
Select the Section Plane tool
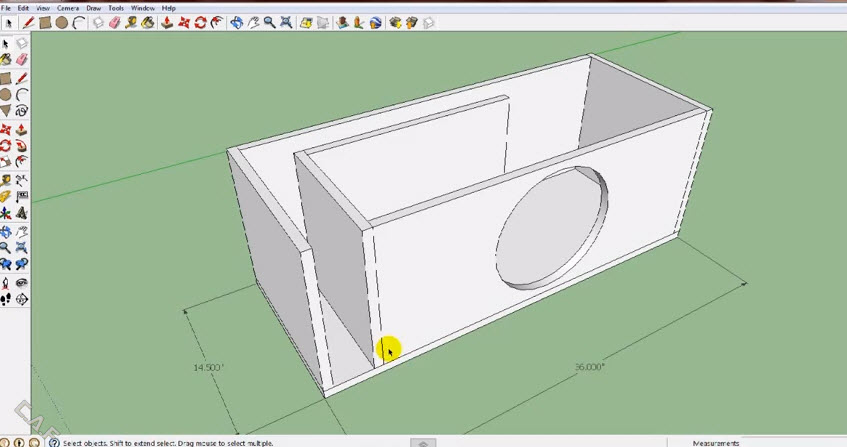click(x=22, y=299)
